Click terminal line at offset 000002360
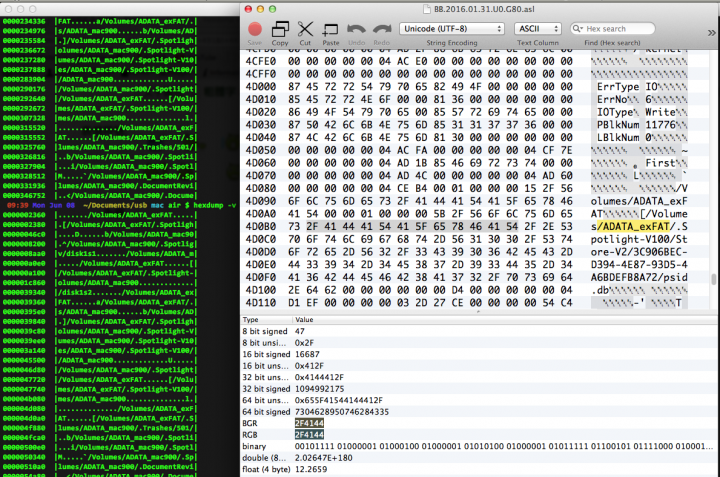 point(100,215)
